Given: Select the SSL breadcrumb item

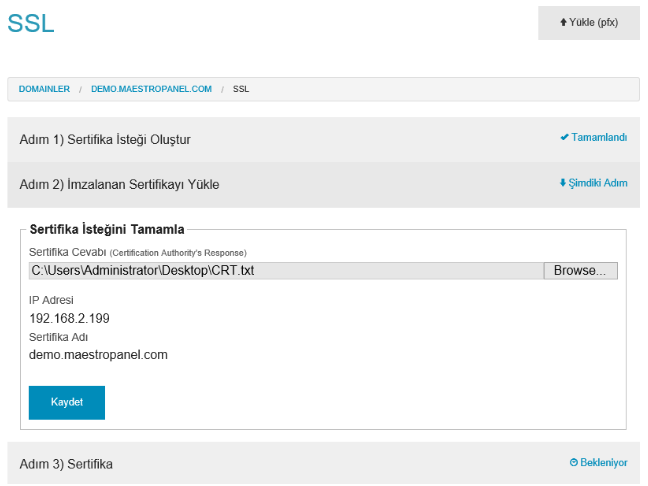Looking at the screenshot, I should tap(241, 89).
